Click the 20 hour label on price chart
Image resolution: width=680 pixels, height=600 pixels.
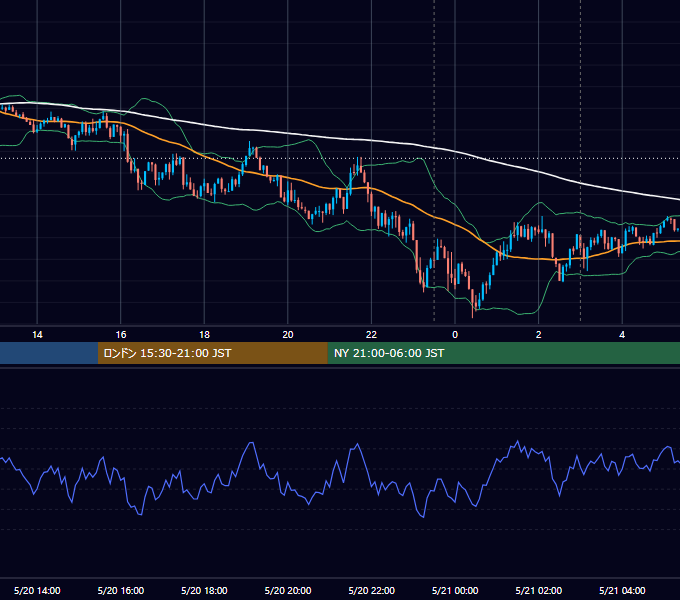(288, 335)
